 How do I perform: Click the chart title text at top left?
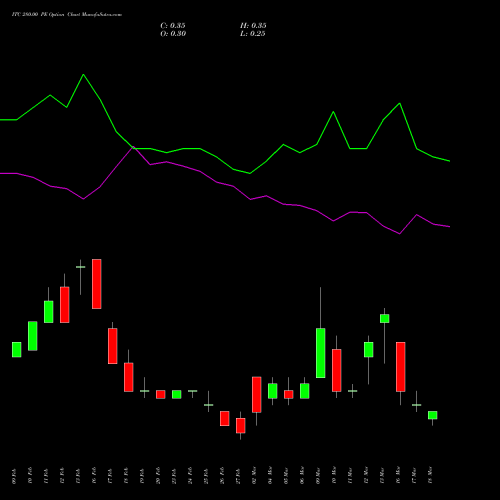click(67, 15)
